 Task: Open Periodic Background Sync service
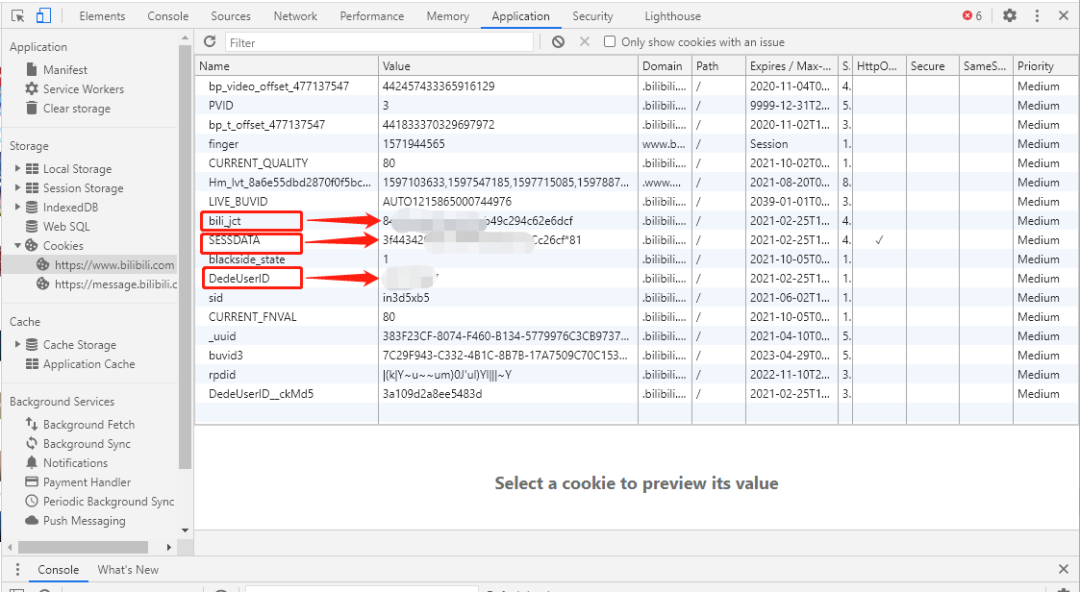coord(109,502)
